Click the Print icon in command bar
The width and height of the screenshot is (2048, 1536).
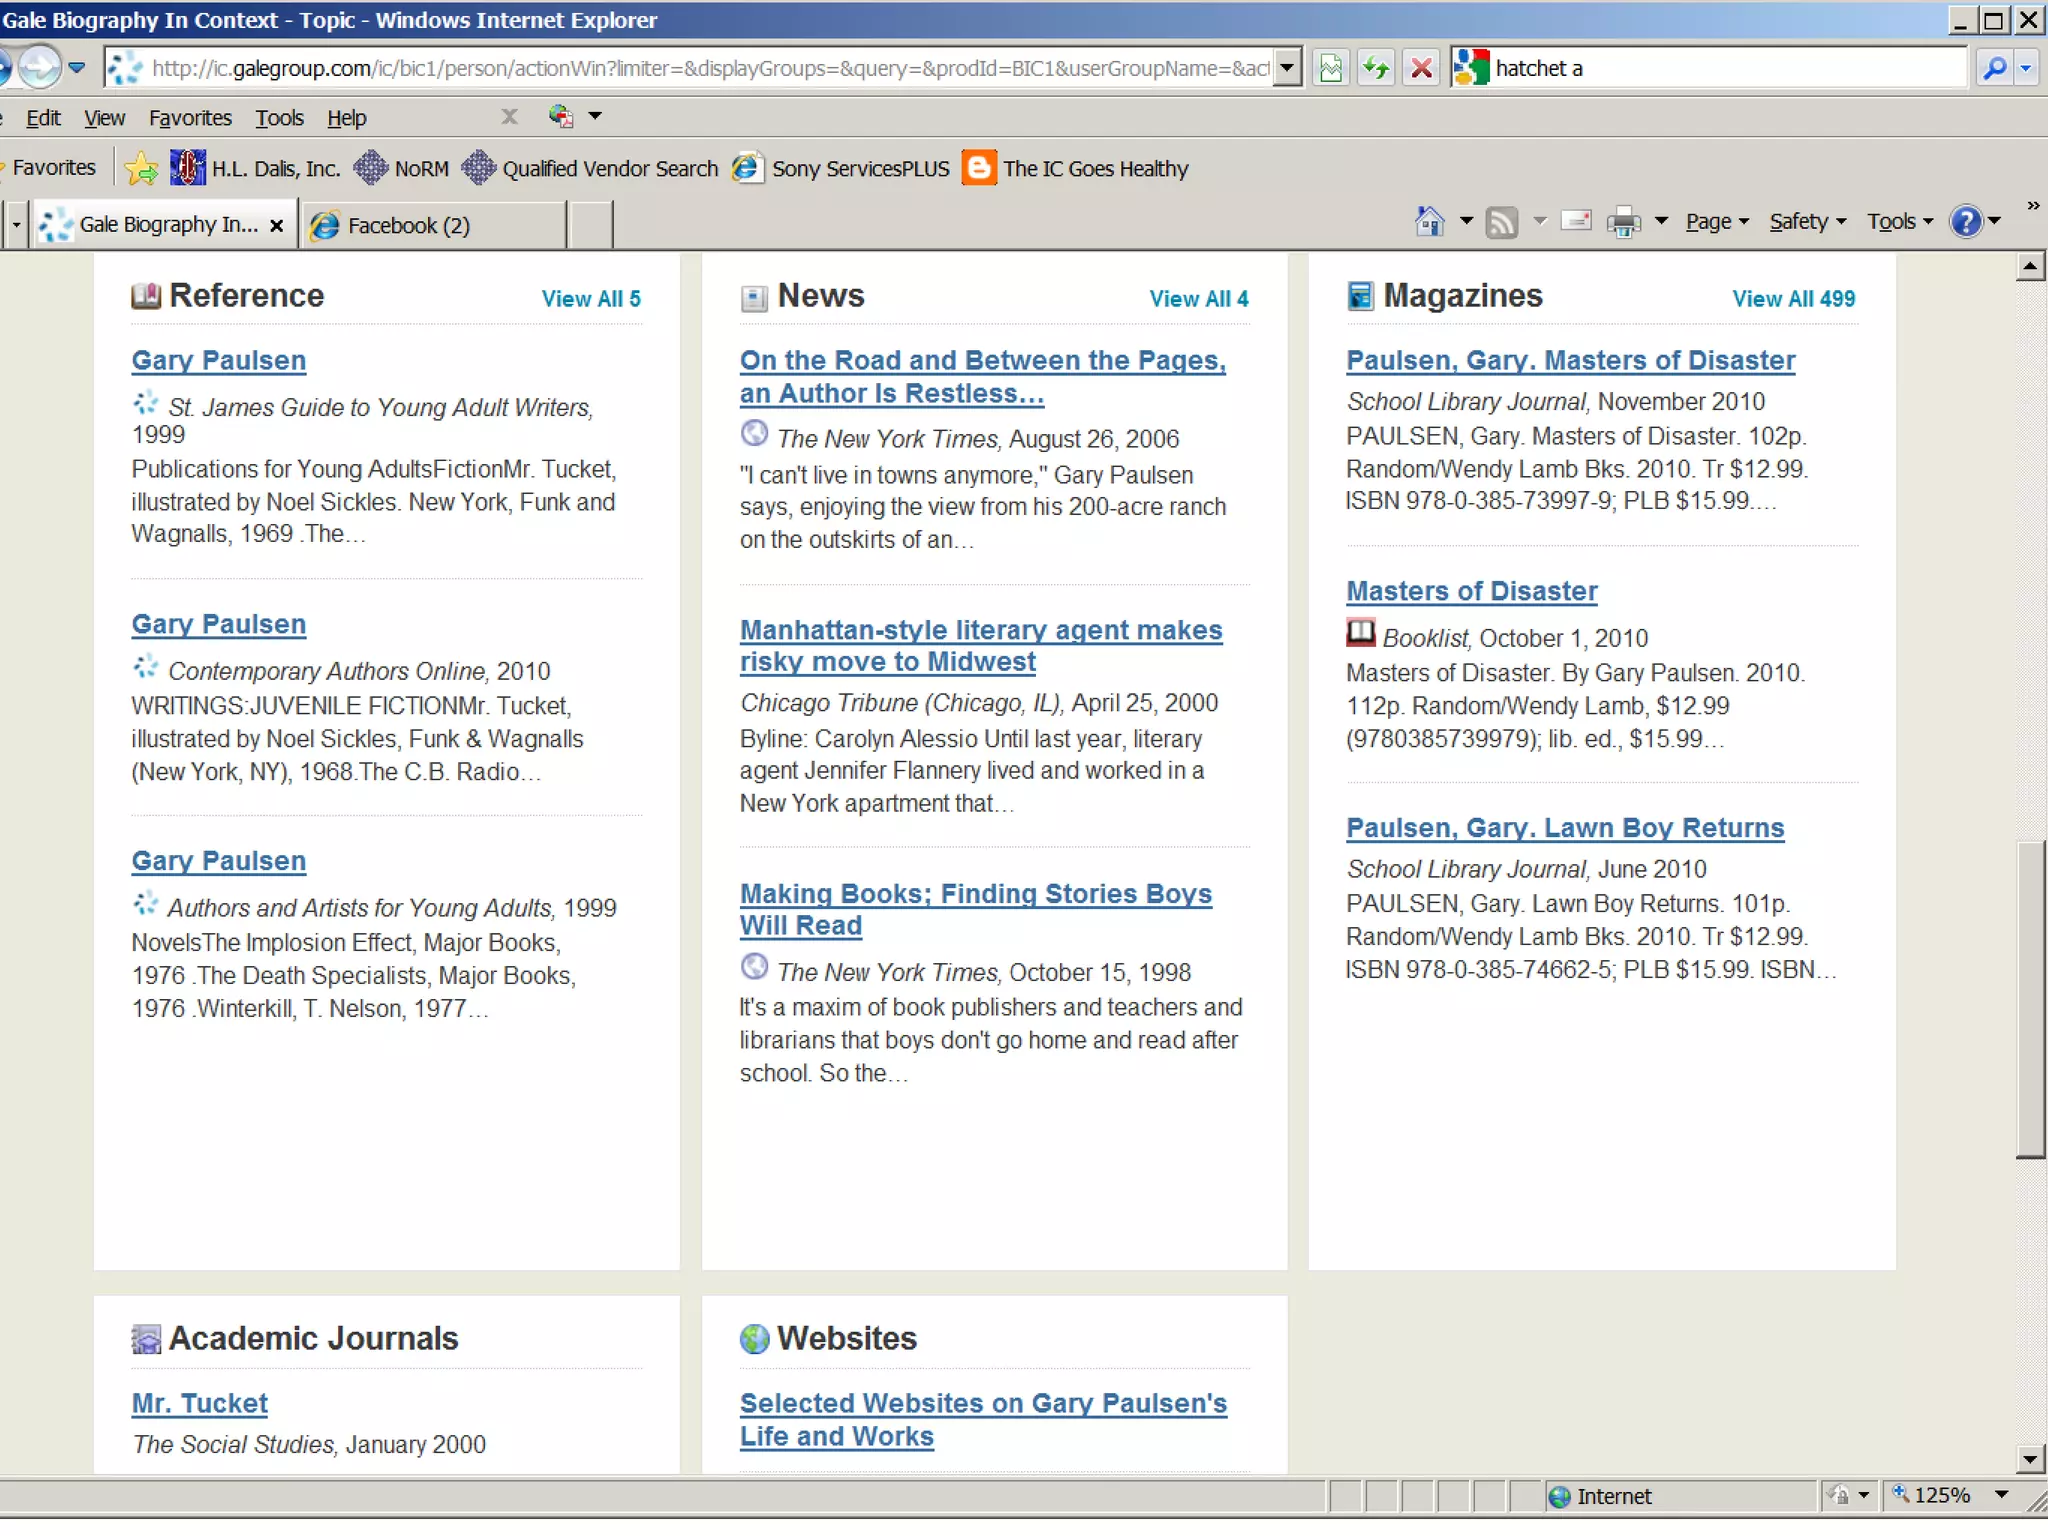pos(1623,221)
